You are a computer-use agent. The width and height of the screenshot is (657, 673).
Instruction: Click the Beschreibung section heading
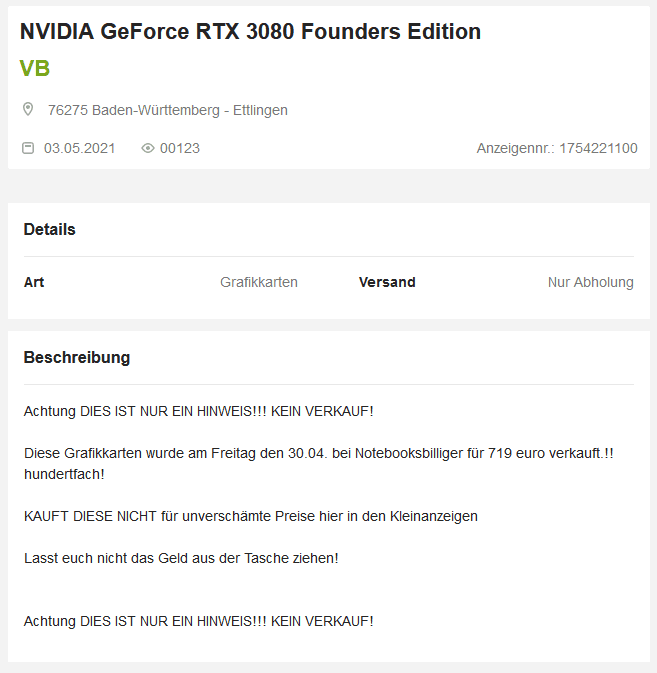tap(77, 357)
